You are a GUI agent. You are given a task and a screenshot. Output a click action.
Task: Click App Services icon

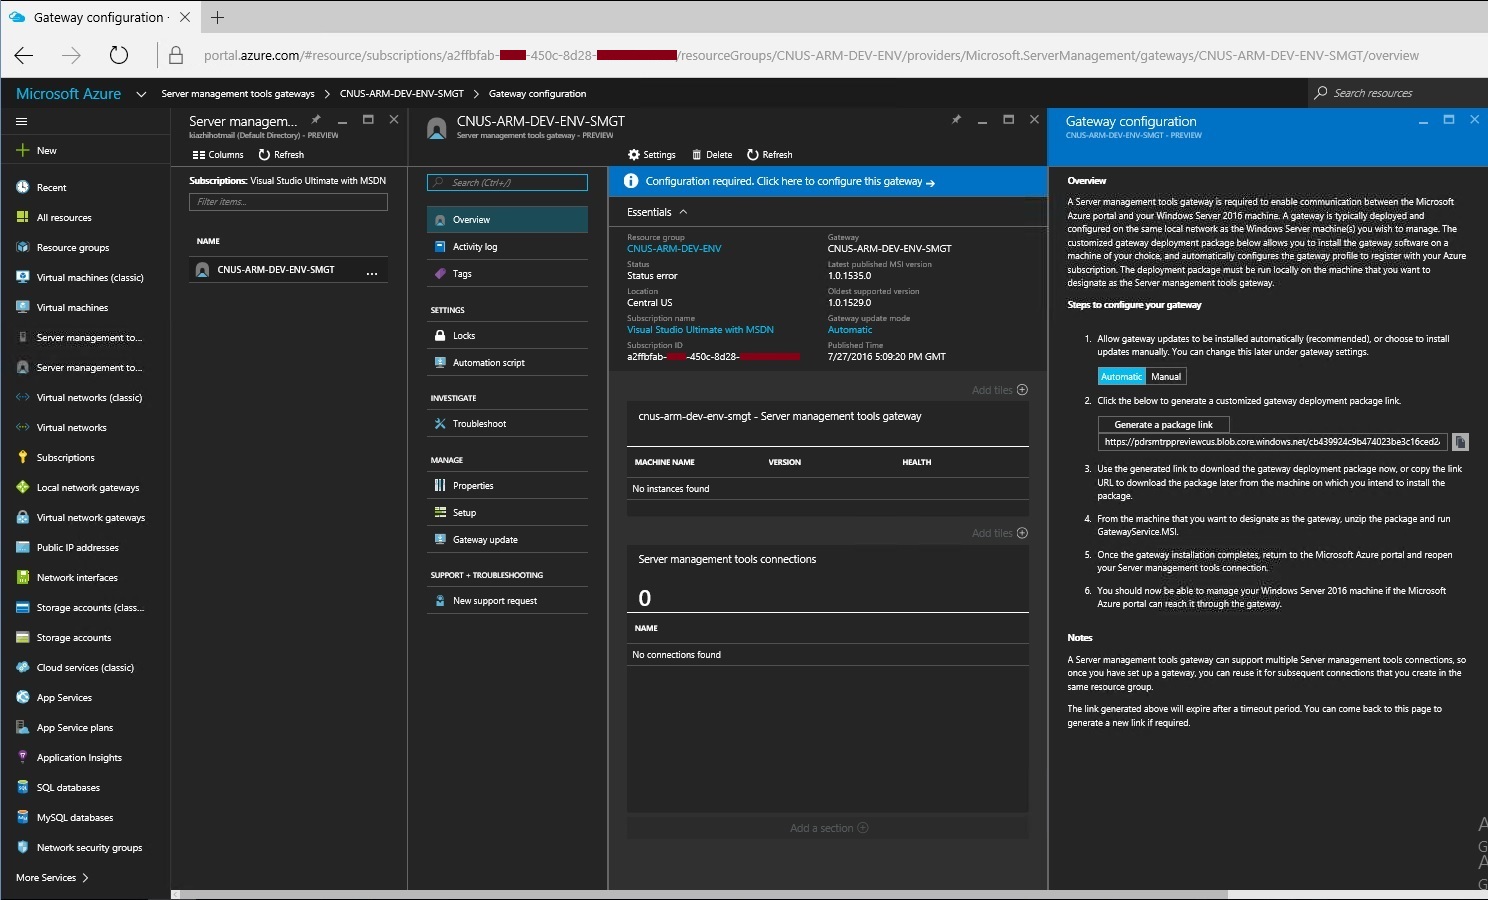[22, 697]
